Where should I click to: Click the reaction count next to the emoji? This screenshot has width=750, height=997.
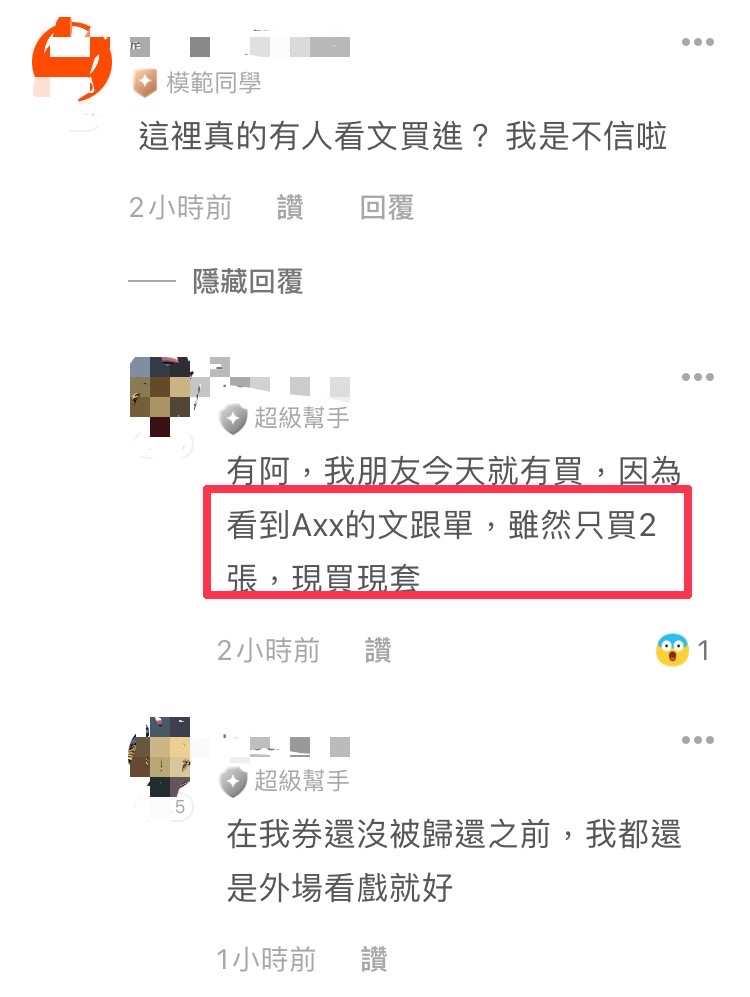(703, 650)
